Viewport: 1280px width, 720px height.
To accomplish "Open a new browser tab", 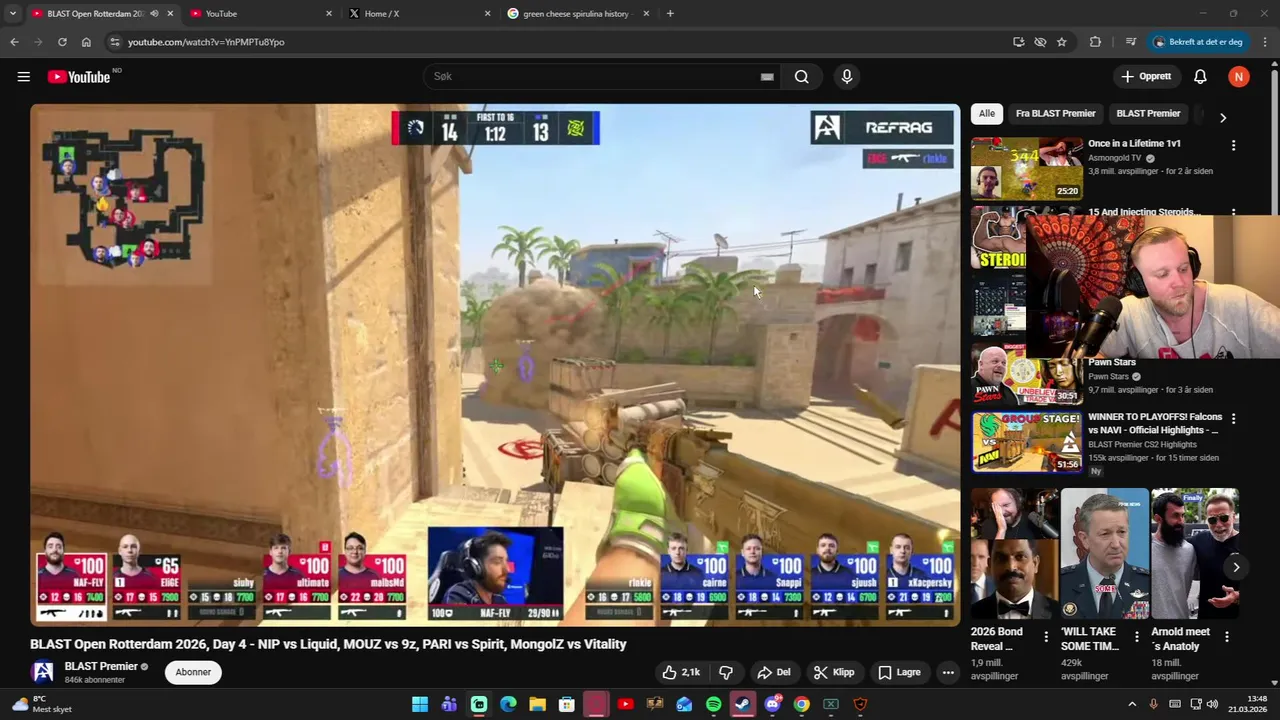I will [x=670, y=14].
